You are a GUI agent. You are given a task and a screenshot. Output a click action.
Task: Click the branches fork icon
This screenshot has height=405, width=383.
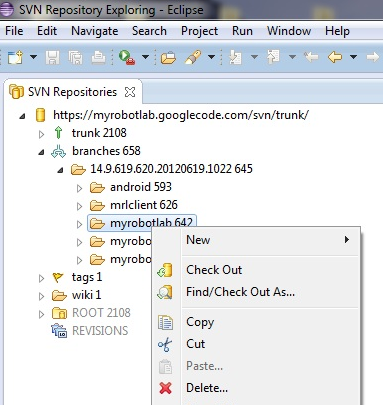[x=59, y=151]
